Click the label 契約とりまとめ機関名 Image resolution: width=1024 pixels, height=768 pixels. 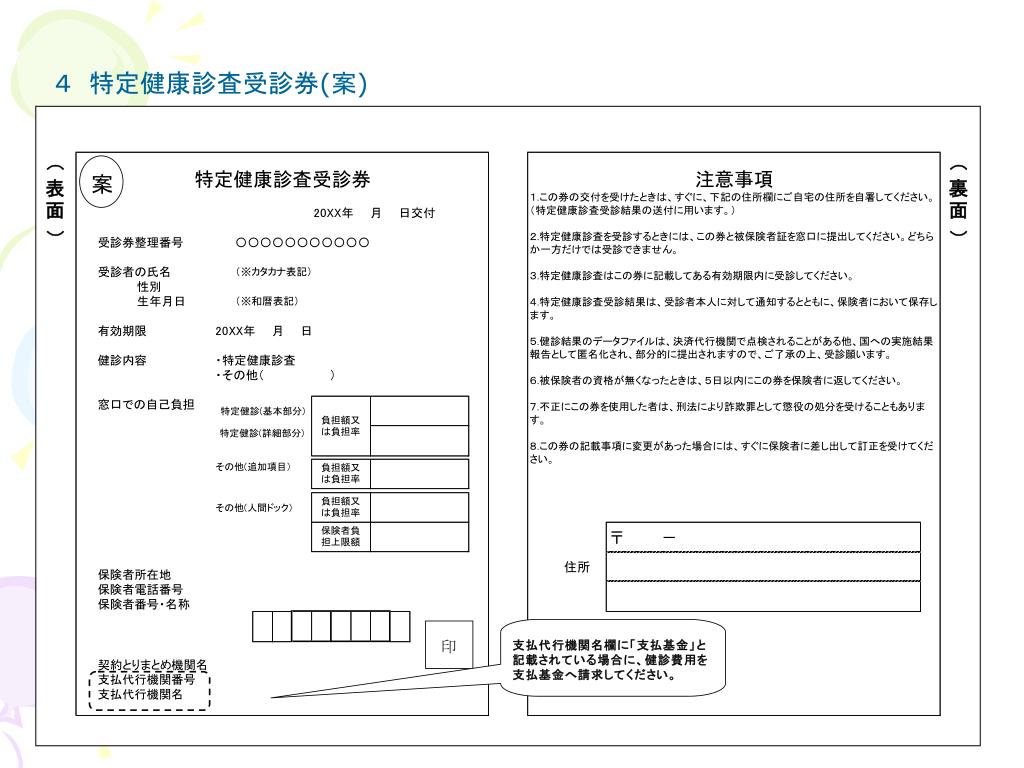pyautogui.click(x=152, y=665)
